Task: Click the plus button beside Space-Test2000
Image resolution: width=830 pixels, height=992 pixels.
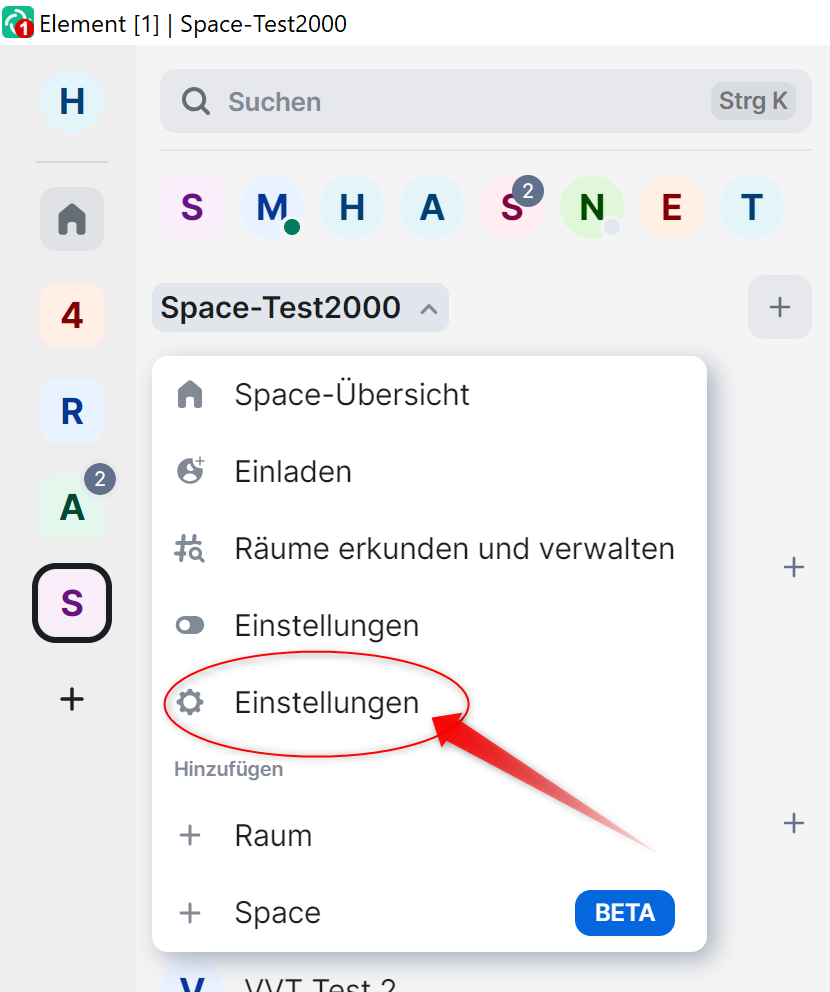Action: point(779,307)
